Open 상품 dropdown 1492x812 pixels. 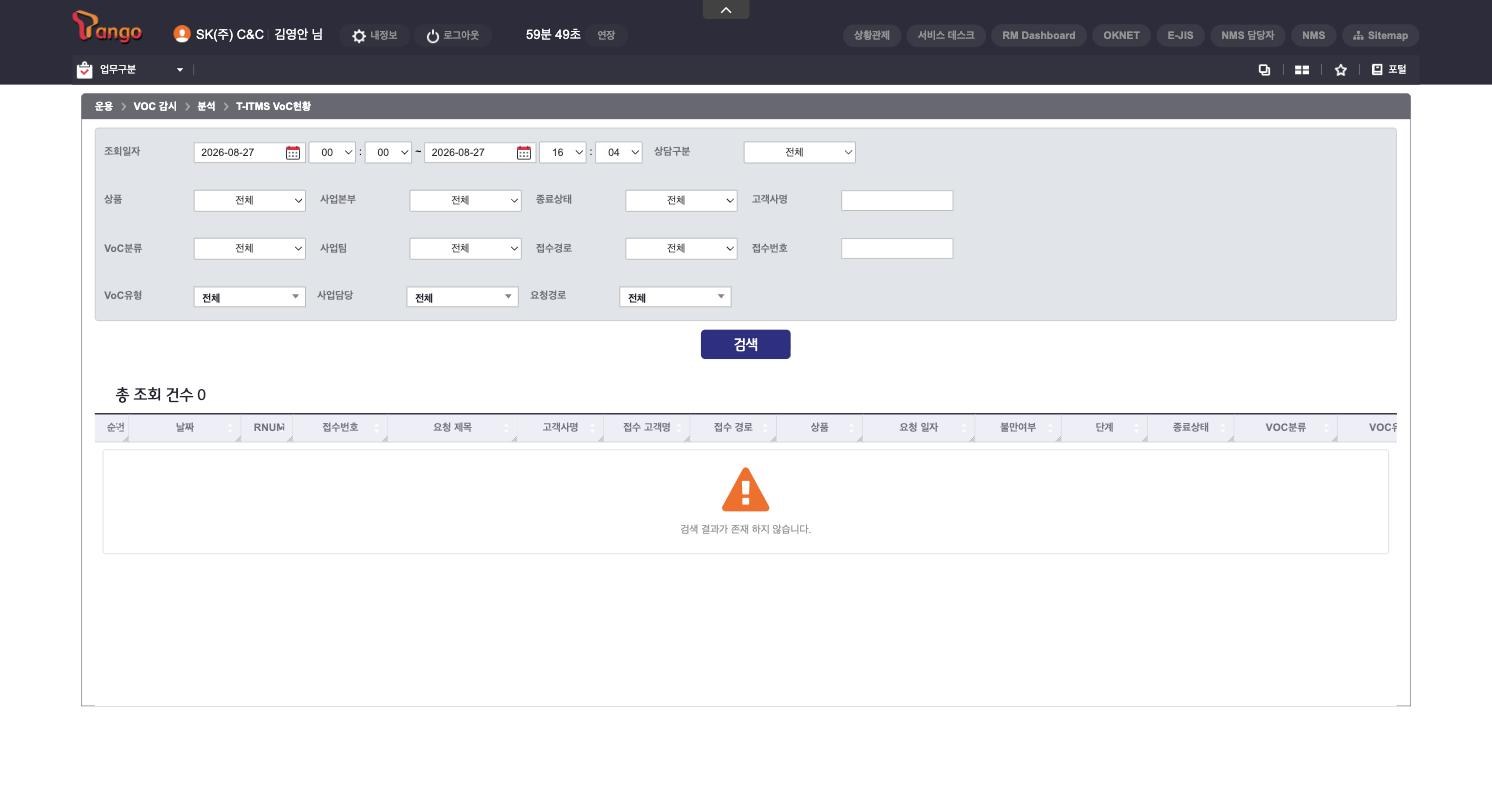250,201
